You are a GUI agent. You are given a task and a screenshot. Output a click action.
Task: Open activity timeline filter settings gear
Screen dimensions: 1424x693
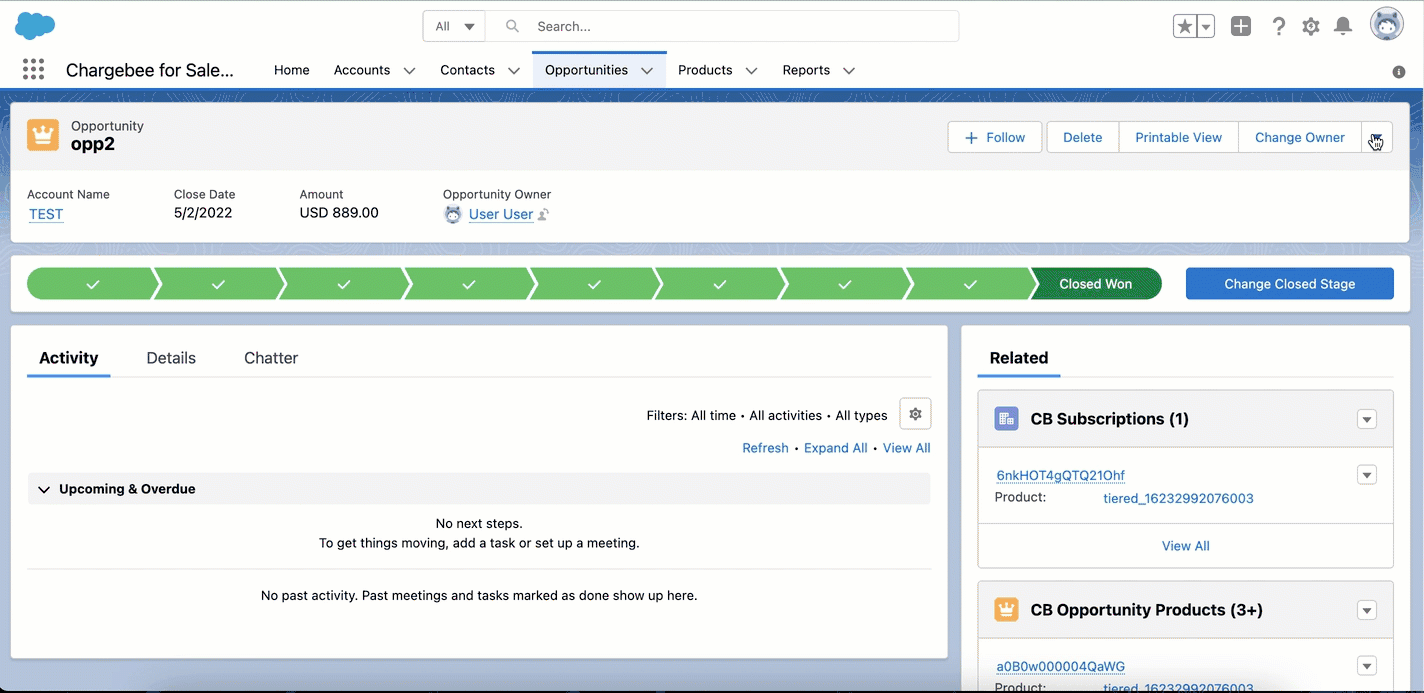915,414
